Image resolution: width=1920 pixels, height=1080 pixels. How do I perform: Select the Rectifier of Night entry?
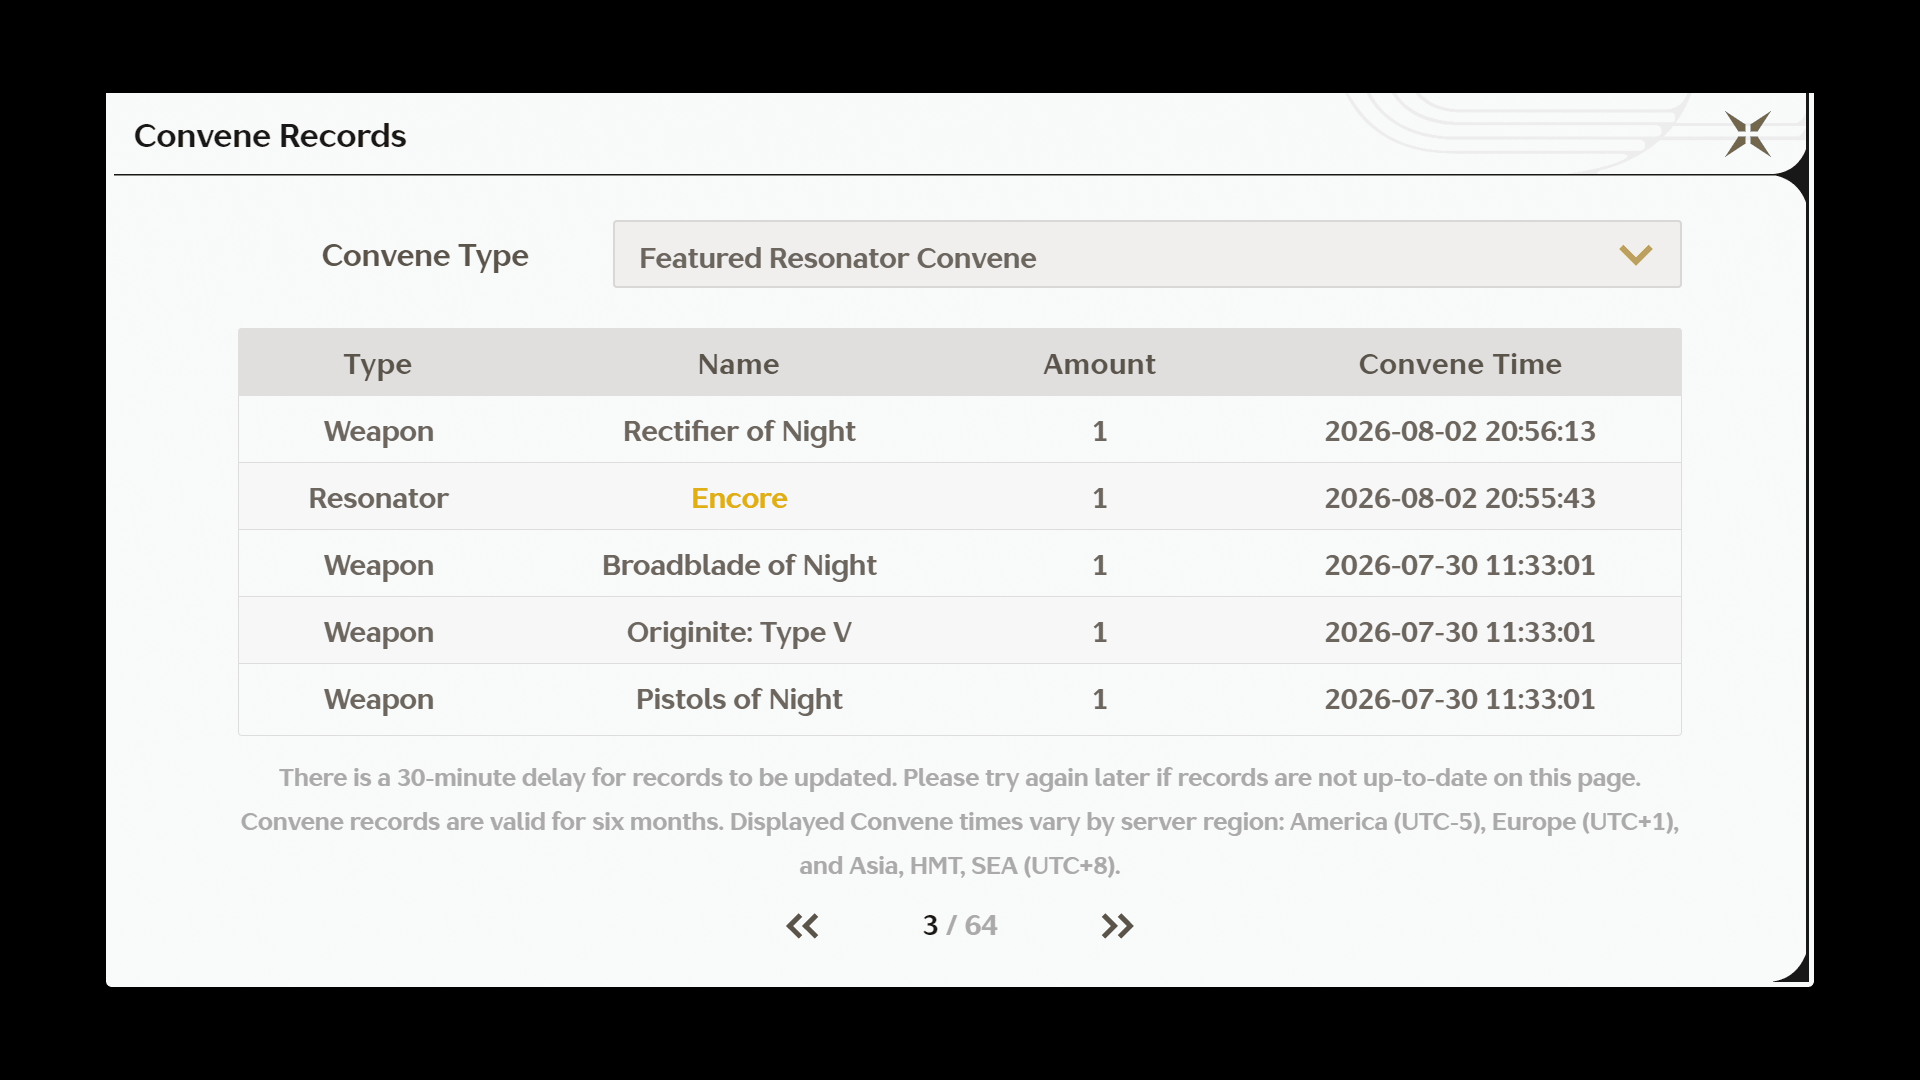coord(739,431)
